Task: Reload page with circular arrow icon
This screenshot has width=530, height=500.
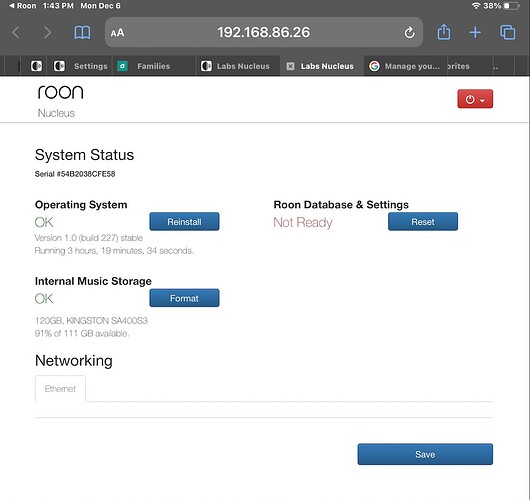Action: (409, 33)
